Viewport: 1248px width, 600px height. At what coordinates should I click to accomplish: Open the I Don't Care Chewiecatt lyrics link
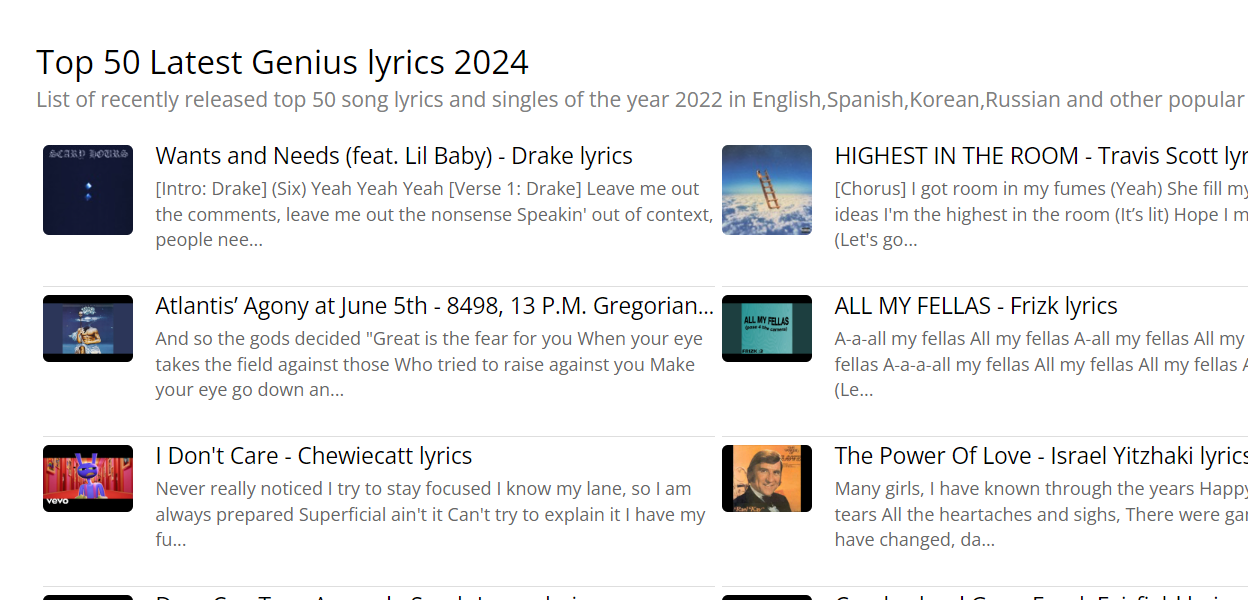pos(314,456)
